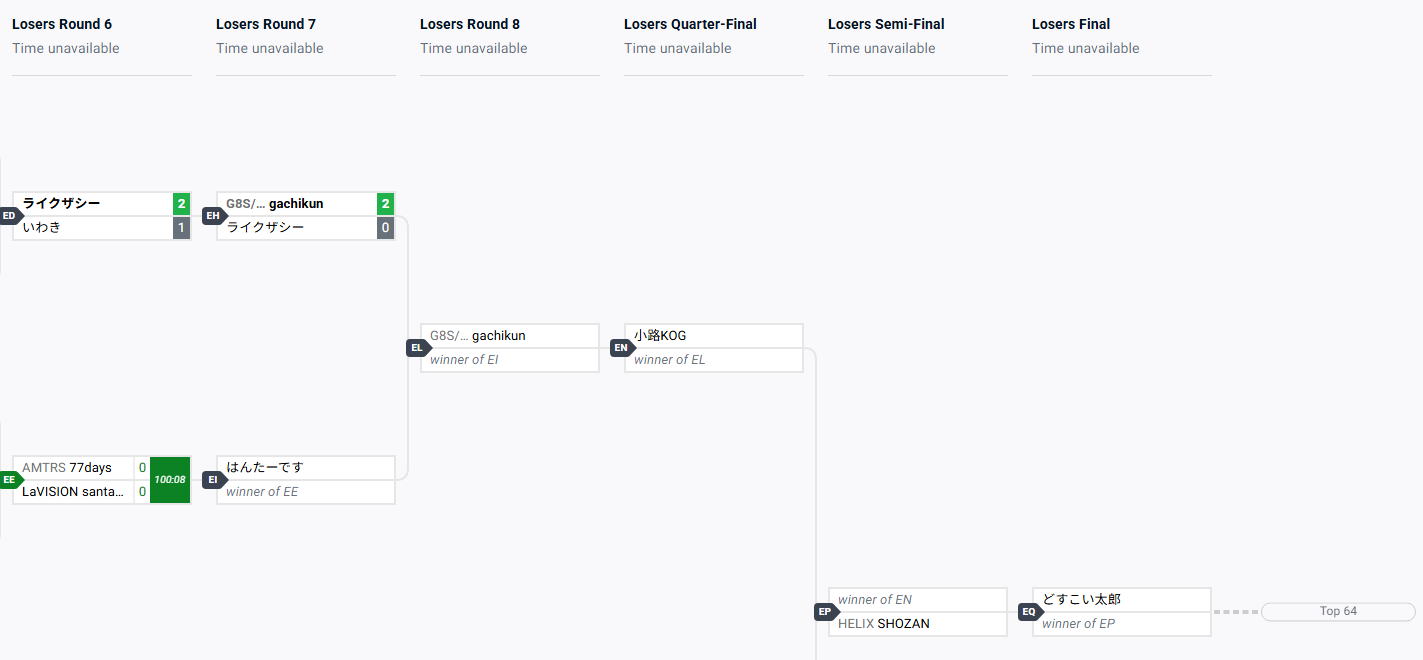Select the 'winner of EN' placeholder slot
The image size is (1423, 660).
click(x=875, y=600)
